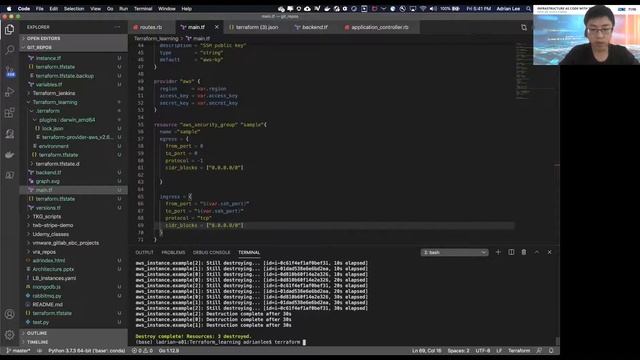Screen dimensions: 640x360
Task: Open the Search view in activity bar
Action: [x=9, y=50]
